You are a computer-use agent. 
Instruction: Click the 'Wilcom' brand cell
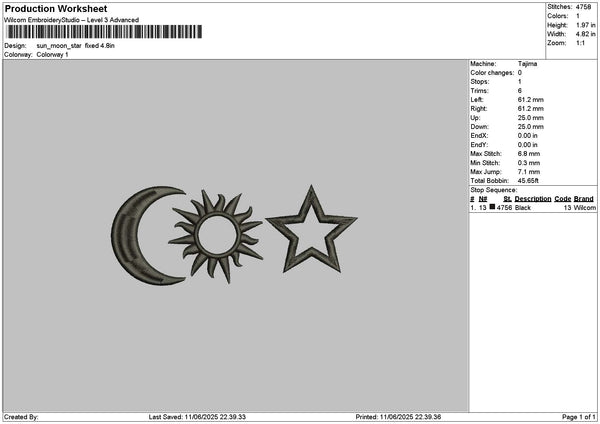[585, 208]
